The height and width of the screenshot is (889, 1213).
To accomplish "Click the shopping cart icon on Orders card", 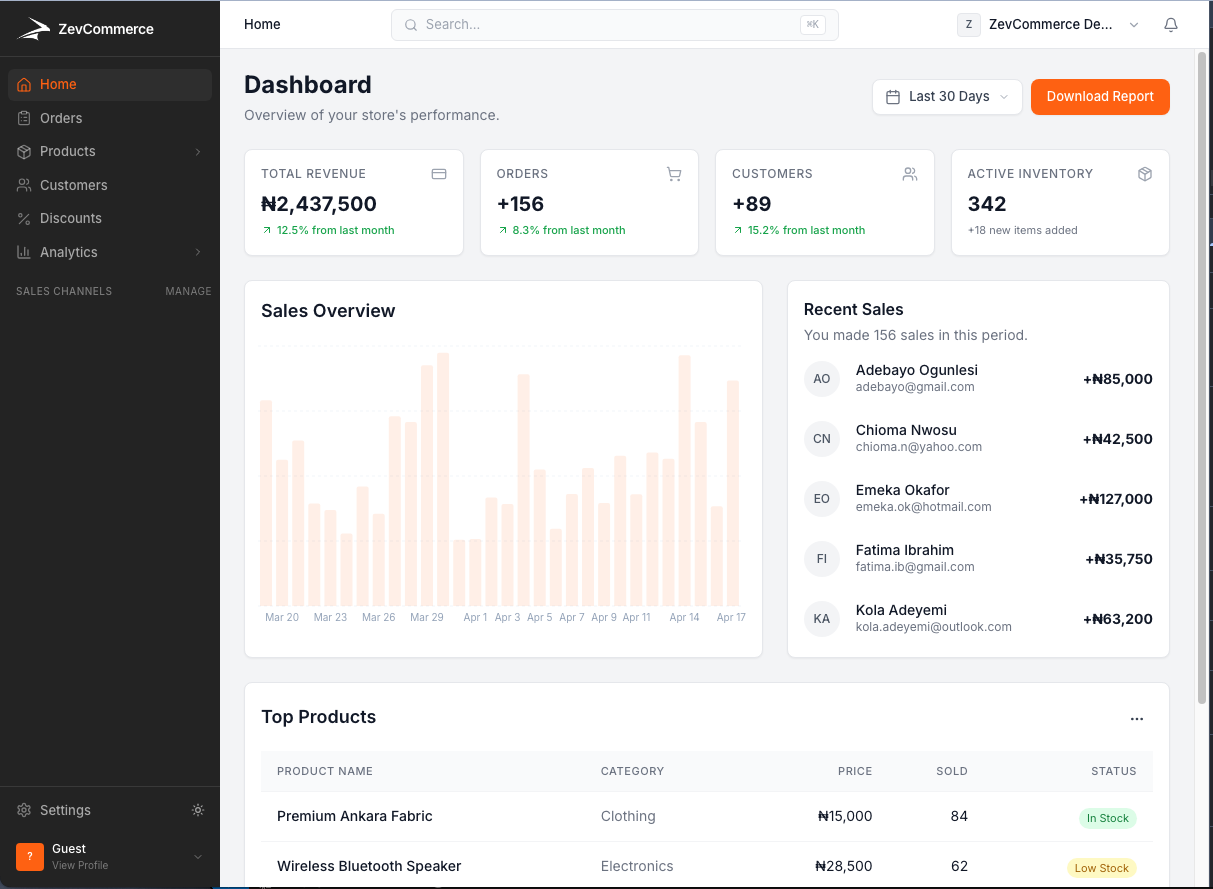I will point(674,174).
